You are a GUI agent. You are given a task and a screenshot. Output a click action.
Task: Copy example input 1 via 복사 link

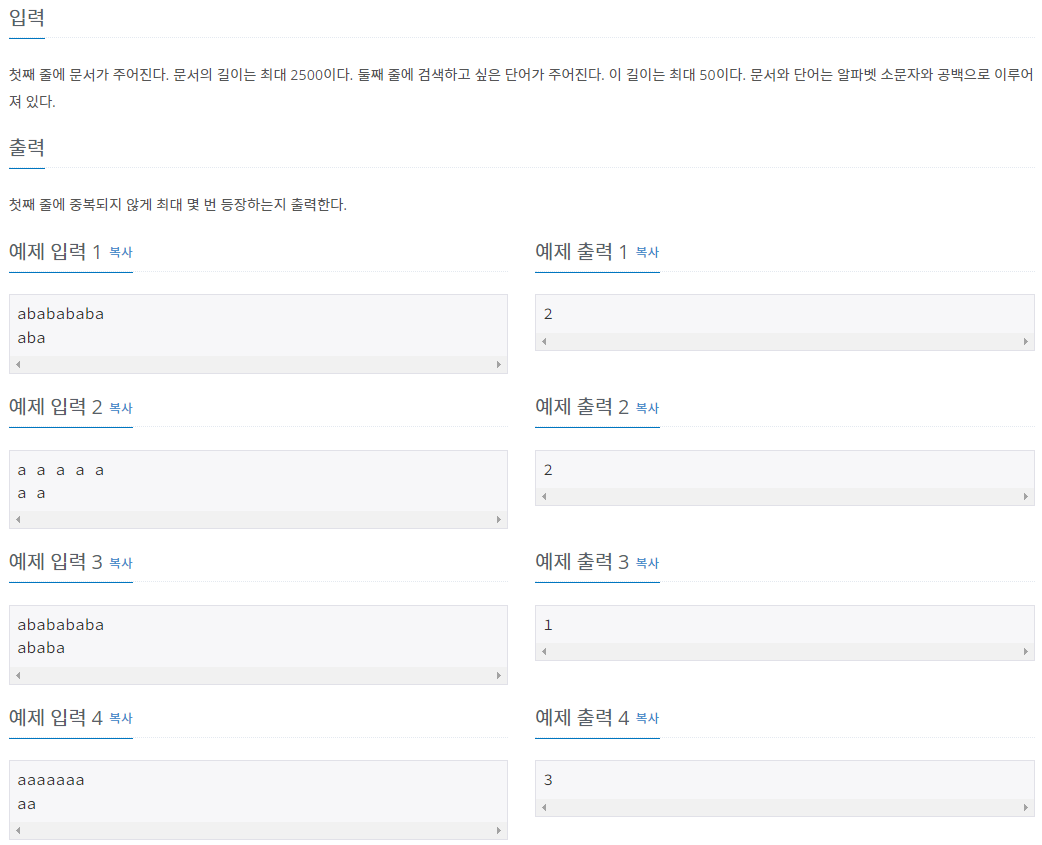[121, 252]
